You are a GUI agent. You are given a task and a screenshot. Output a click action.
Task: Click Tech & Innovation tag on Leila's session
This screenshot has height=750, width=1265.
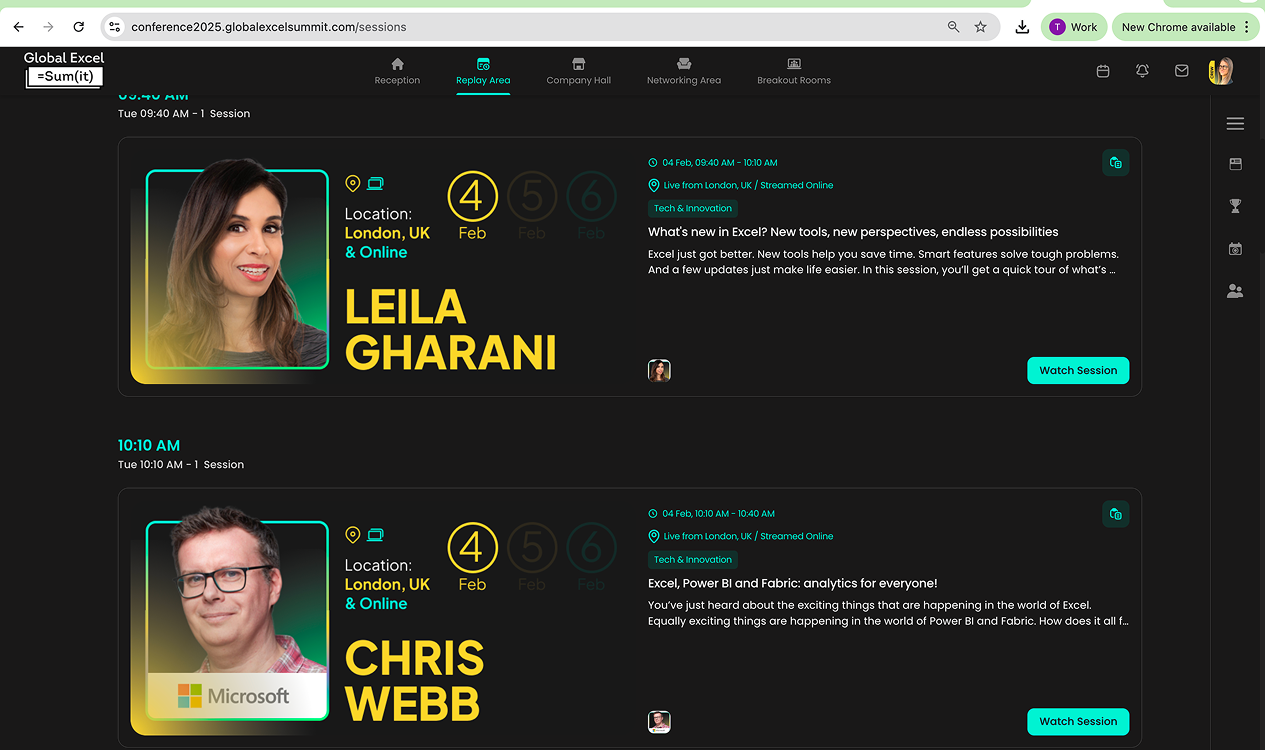pos(693,208)
